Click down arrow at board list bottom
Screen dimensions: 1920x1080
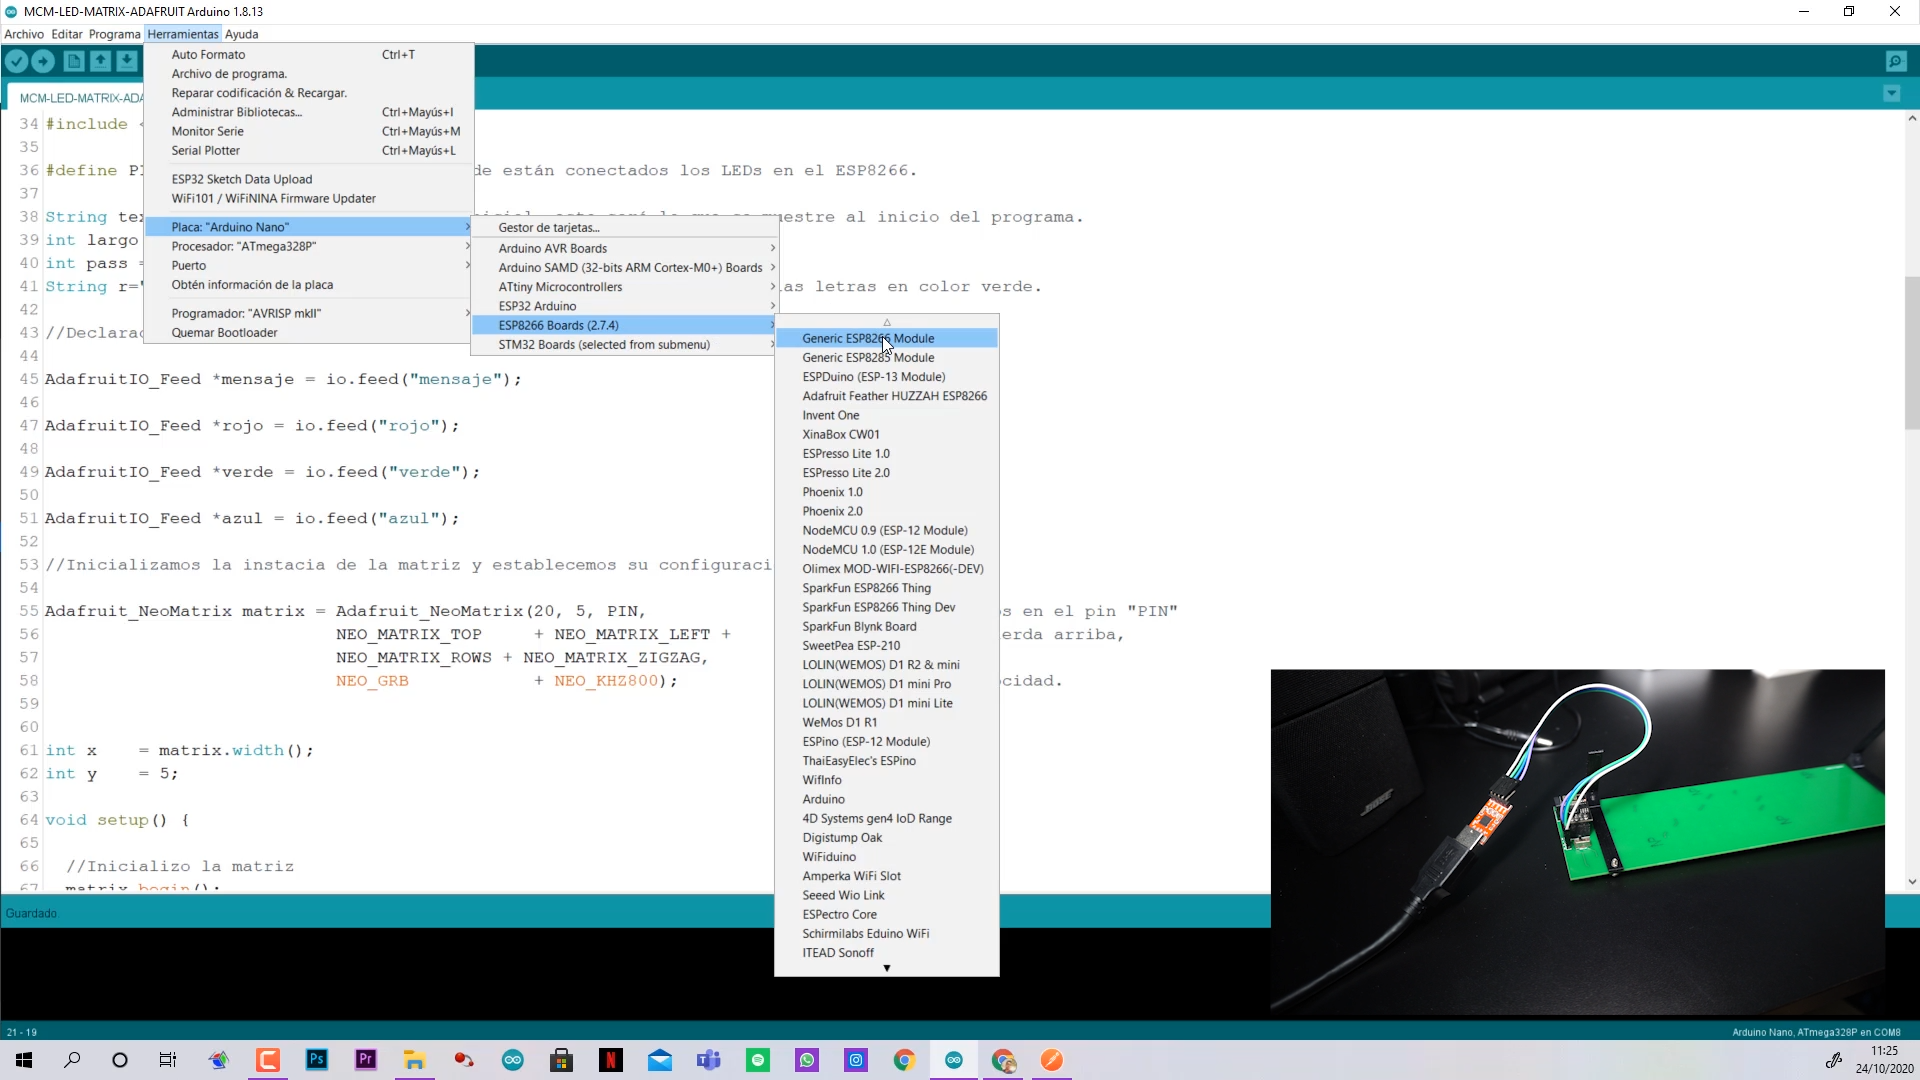click(x=887, y=968)
